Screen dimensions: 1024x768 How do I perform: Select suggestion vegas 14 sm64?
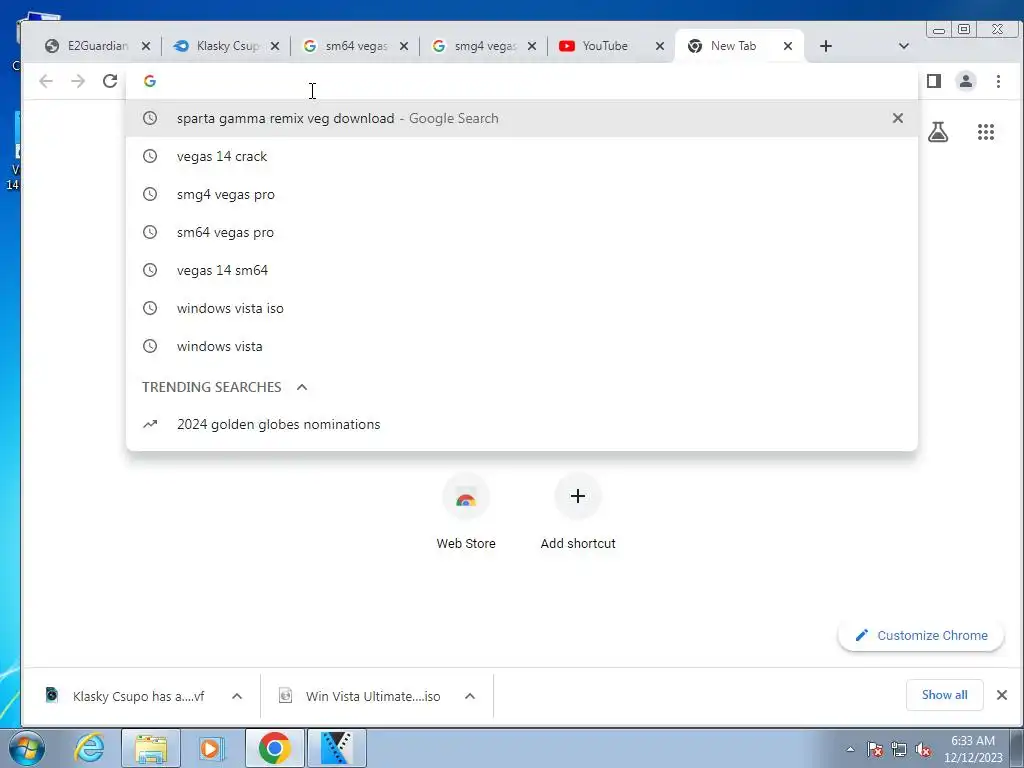521,270
